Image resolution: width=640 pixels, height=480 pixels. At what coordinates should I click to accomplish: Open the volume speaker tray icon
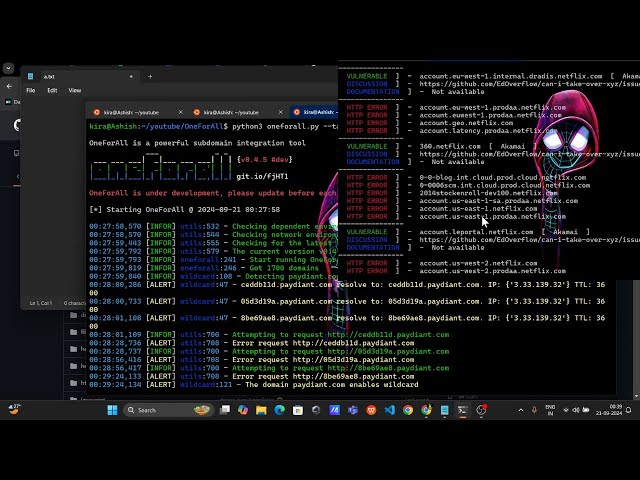[x=576, y=410]
